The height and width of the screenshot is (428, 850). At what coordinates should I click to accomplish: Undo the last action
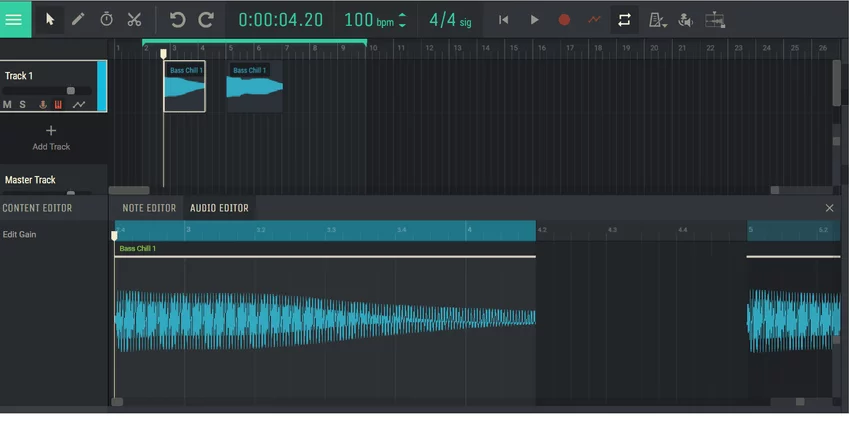pos(178,20)
